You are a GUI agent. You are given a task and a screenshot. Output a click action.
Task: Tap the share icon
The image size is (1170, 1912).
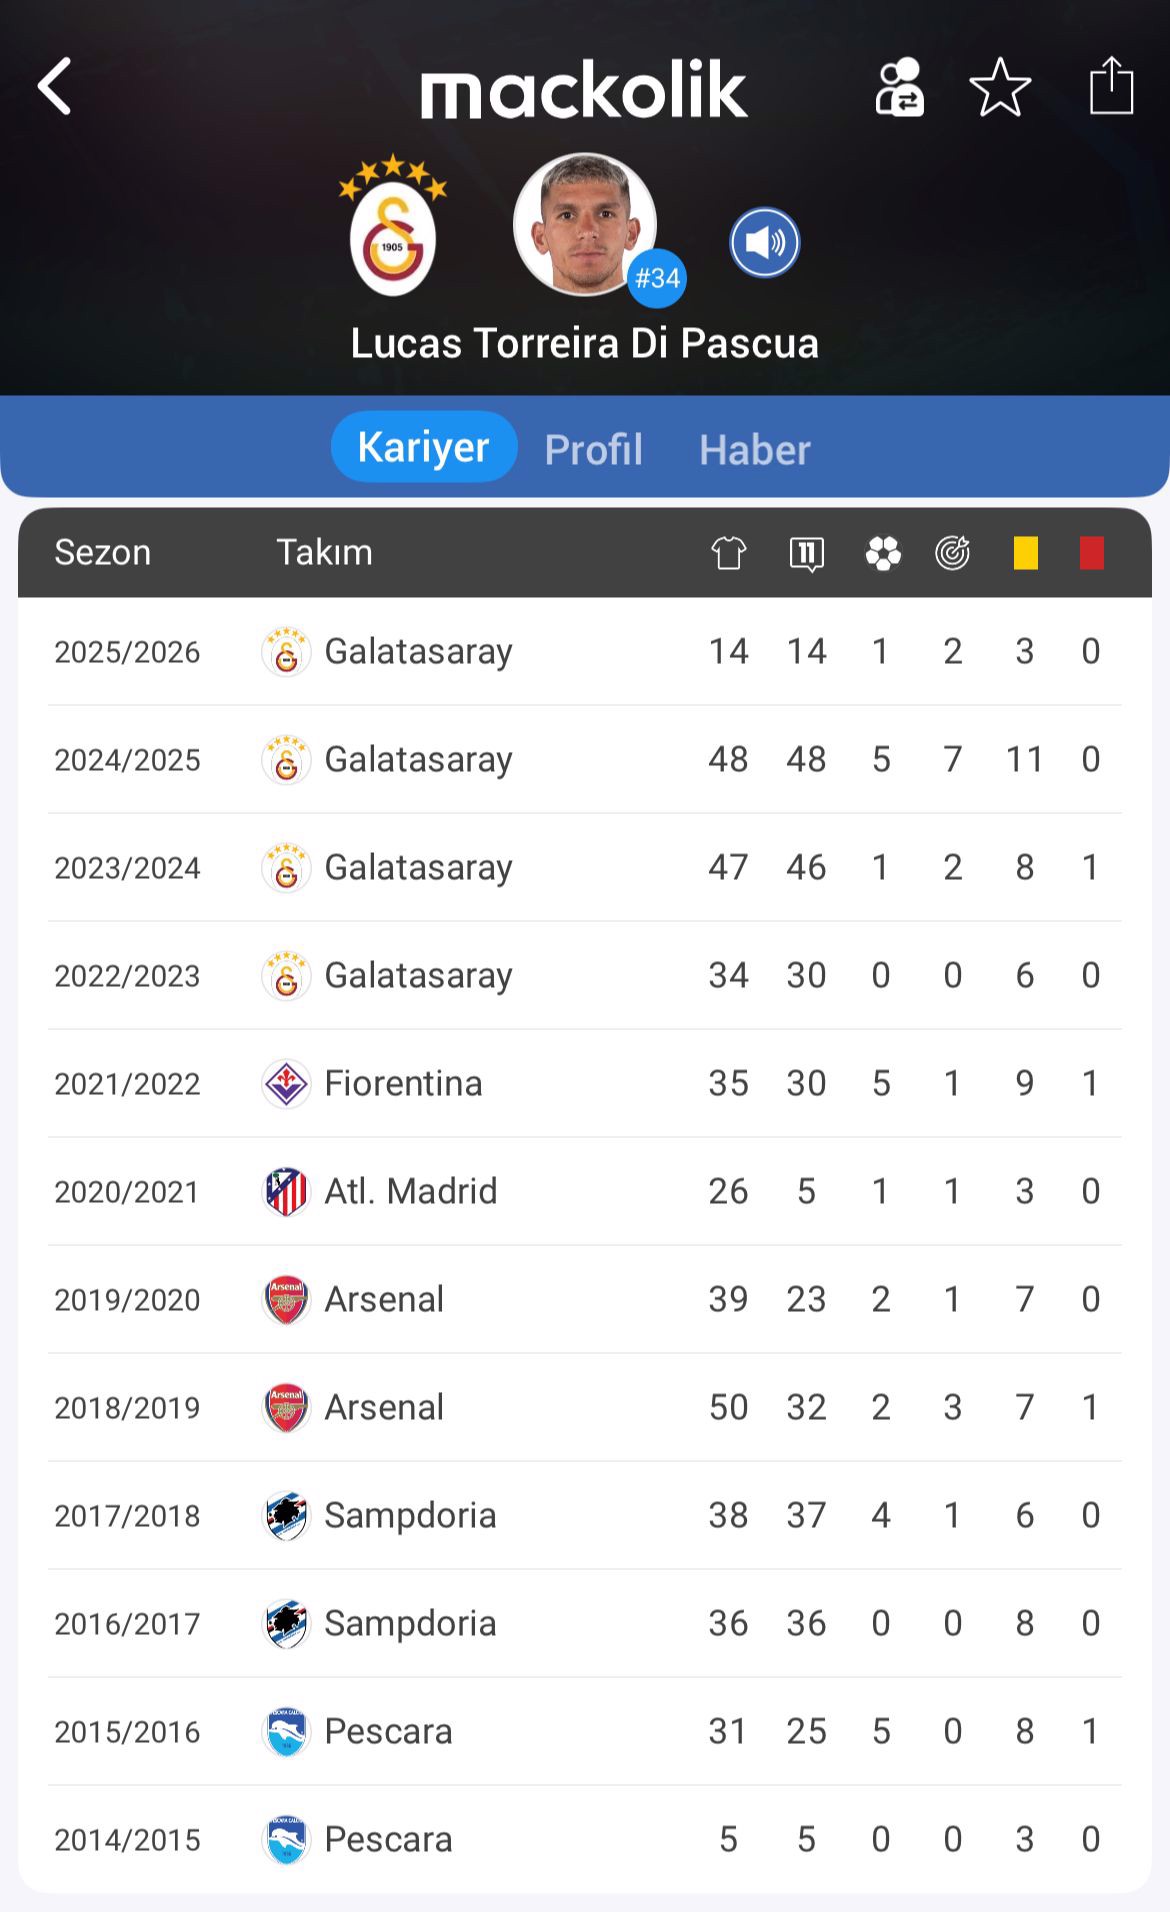[1111, 87]
